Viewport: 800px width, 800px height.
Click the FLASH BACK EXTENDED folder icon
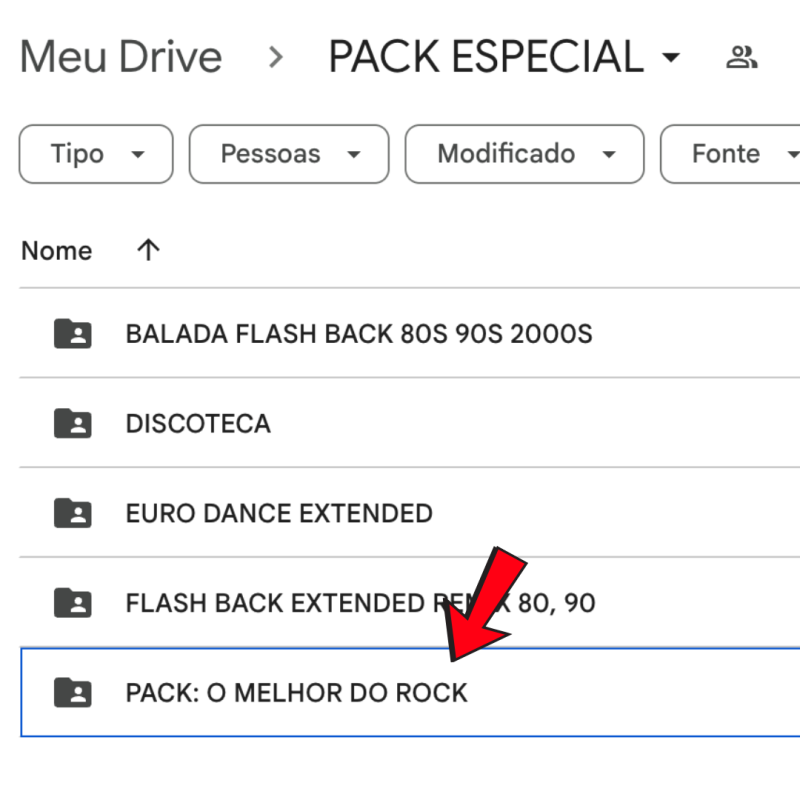(72, 603)
